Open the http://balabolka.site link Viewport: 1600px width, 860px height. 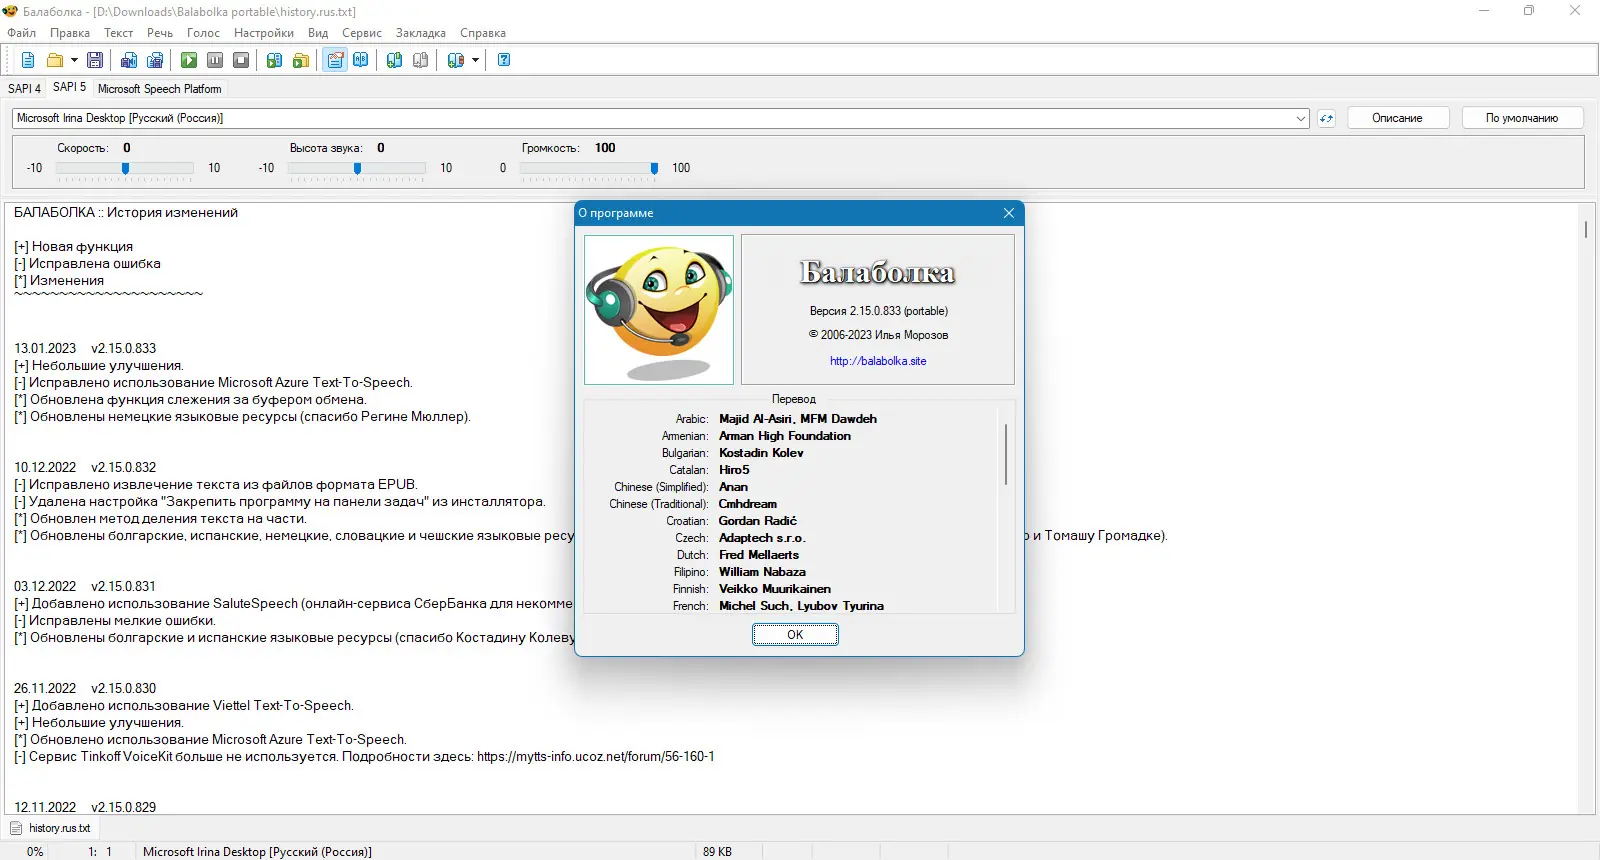[878, 361]
